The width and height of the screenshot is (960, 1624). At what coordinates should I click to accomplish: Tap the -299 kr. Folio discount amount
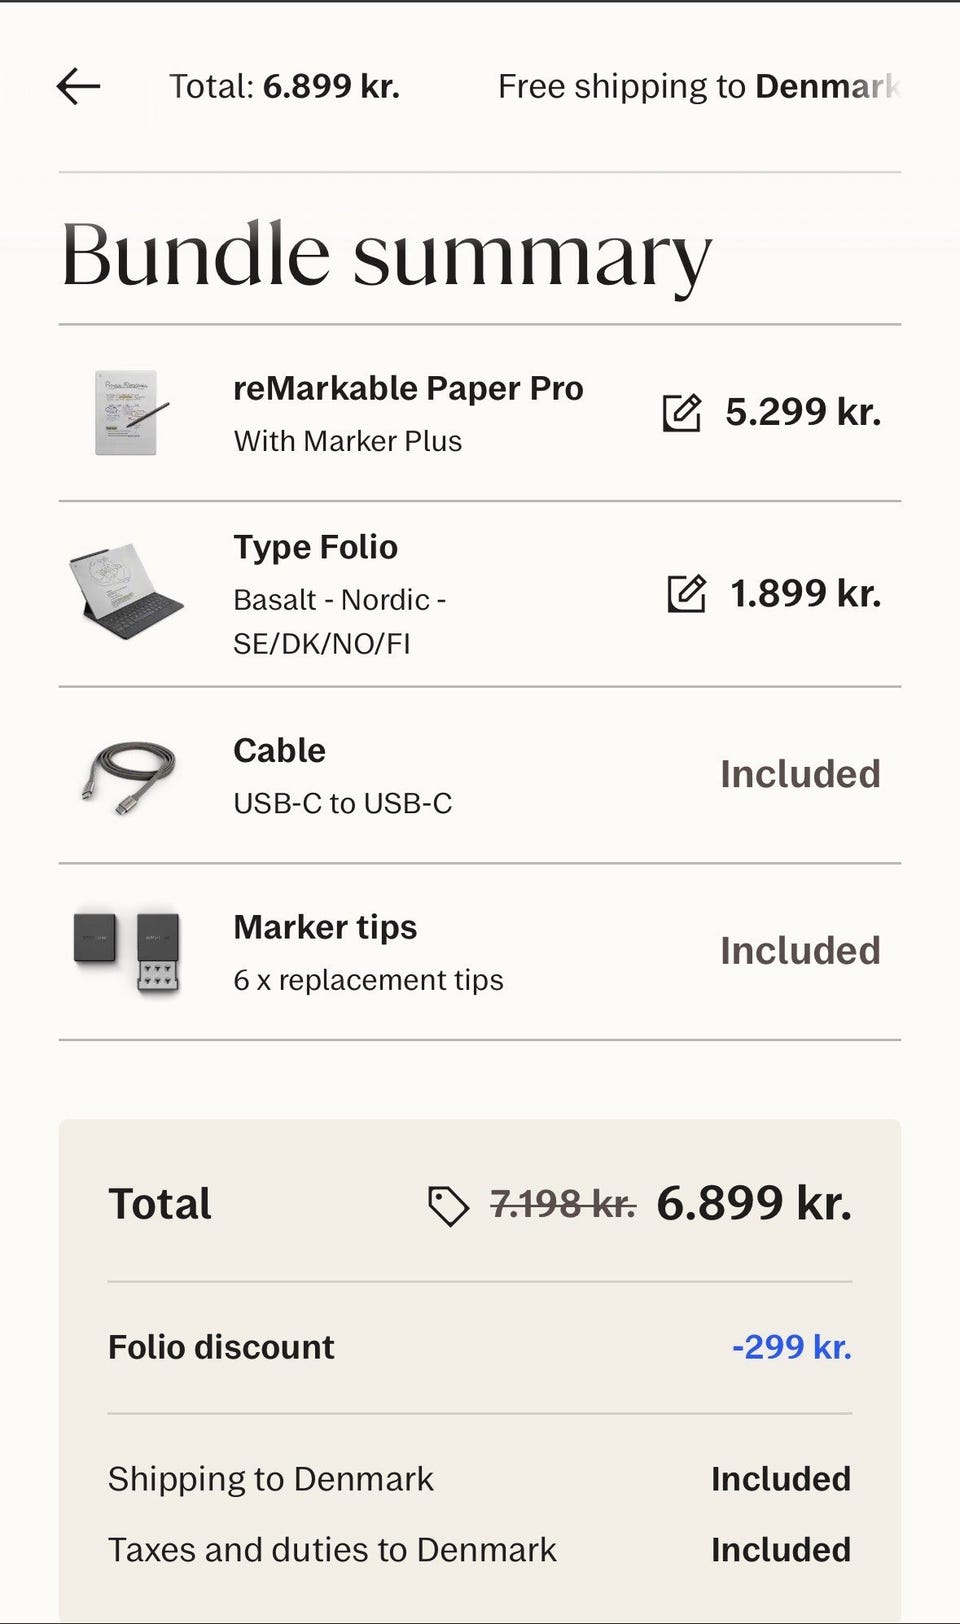[791, 1347]
